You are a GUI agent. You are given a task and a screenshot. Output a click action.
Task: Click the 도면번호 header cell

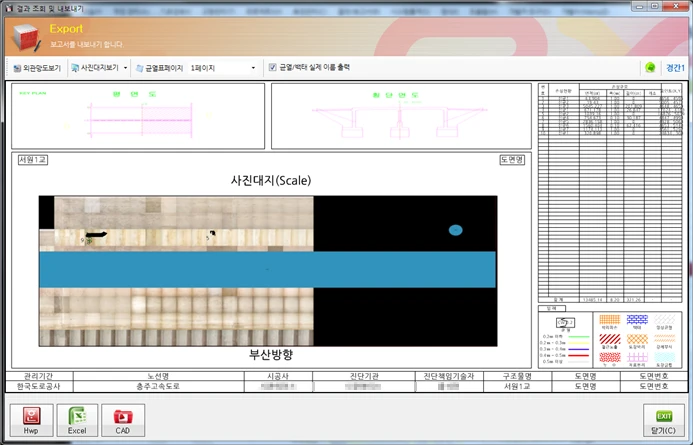coord(654,376)
